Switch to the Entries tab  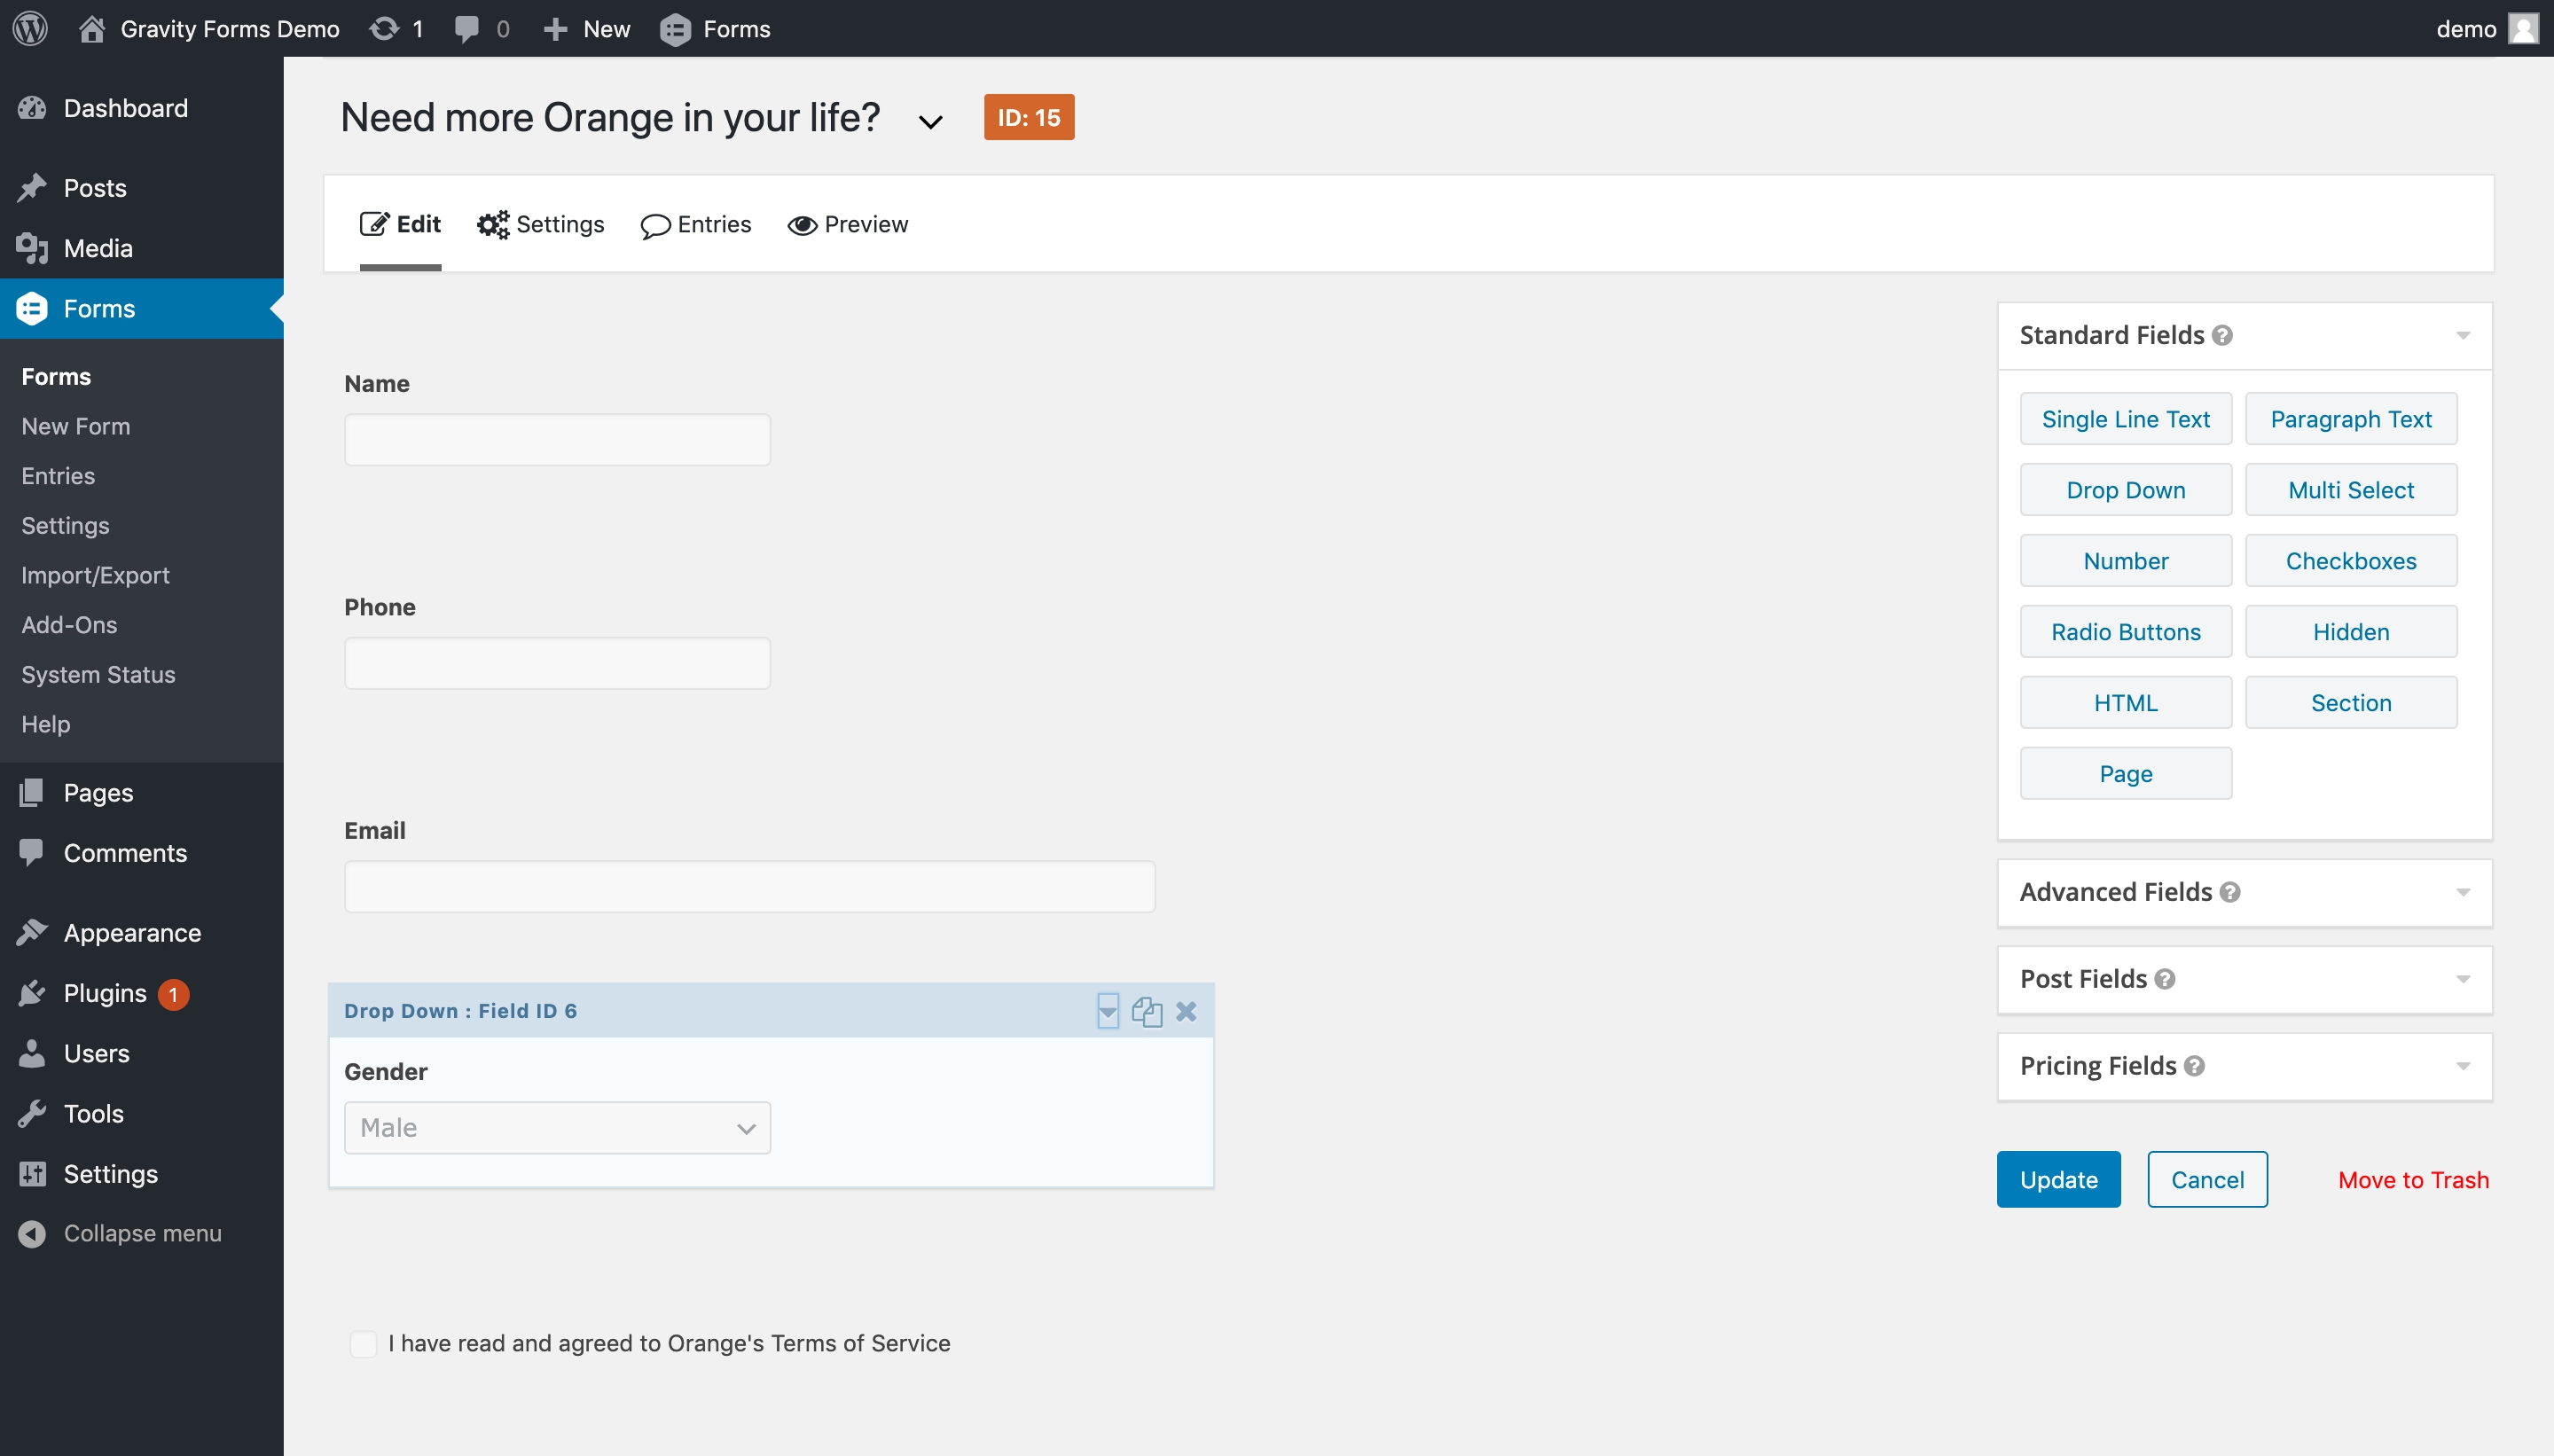[696, 224]
